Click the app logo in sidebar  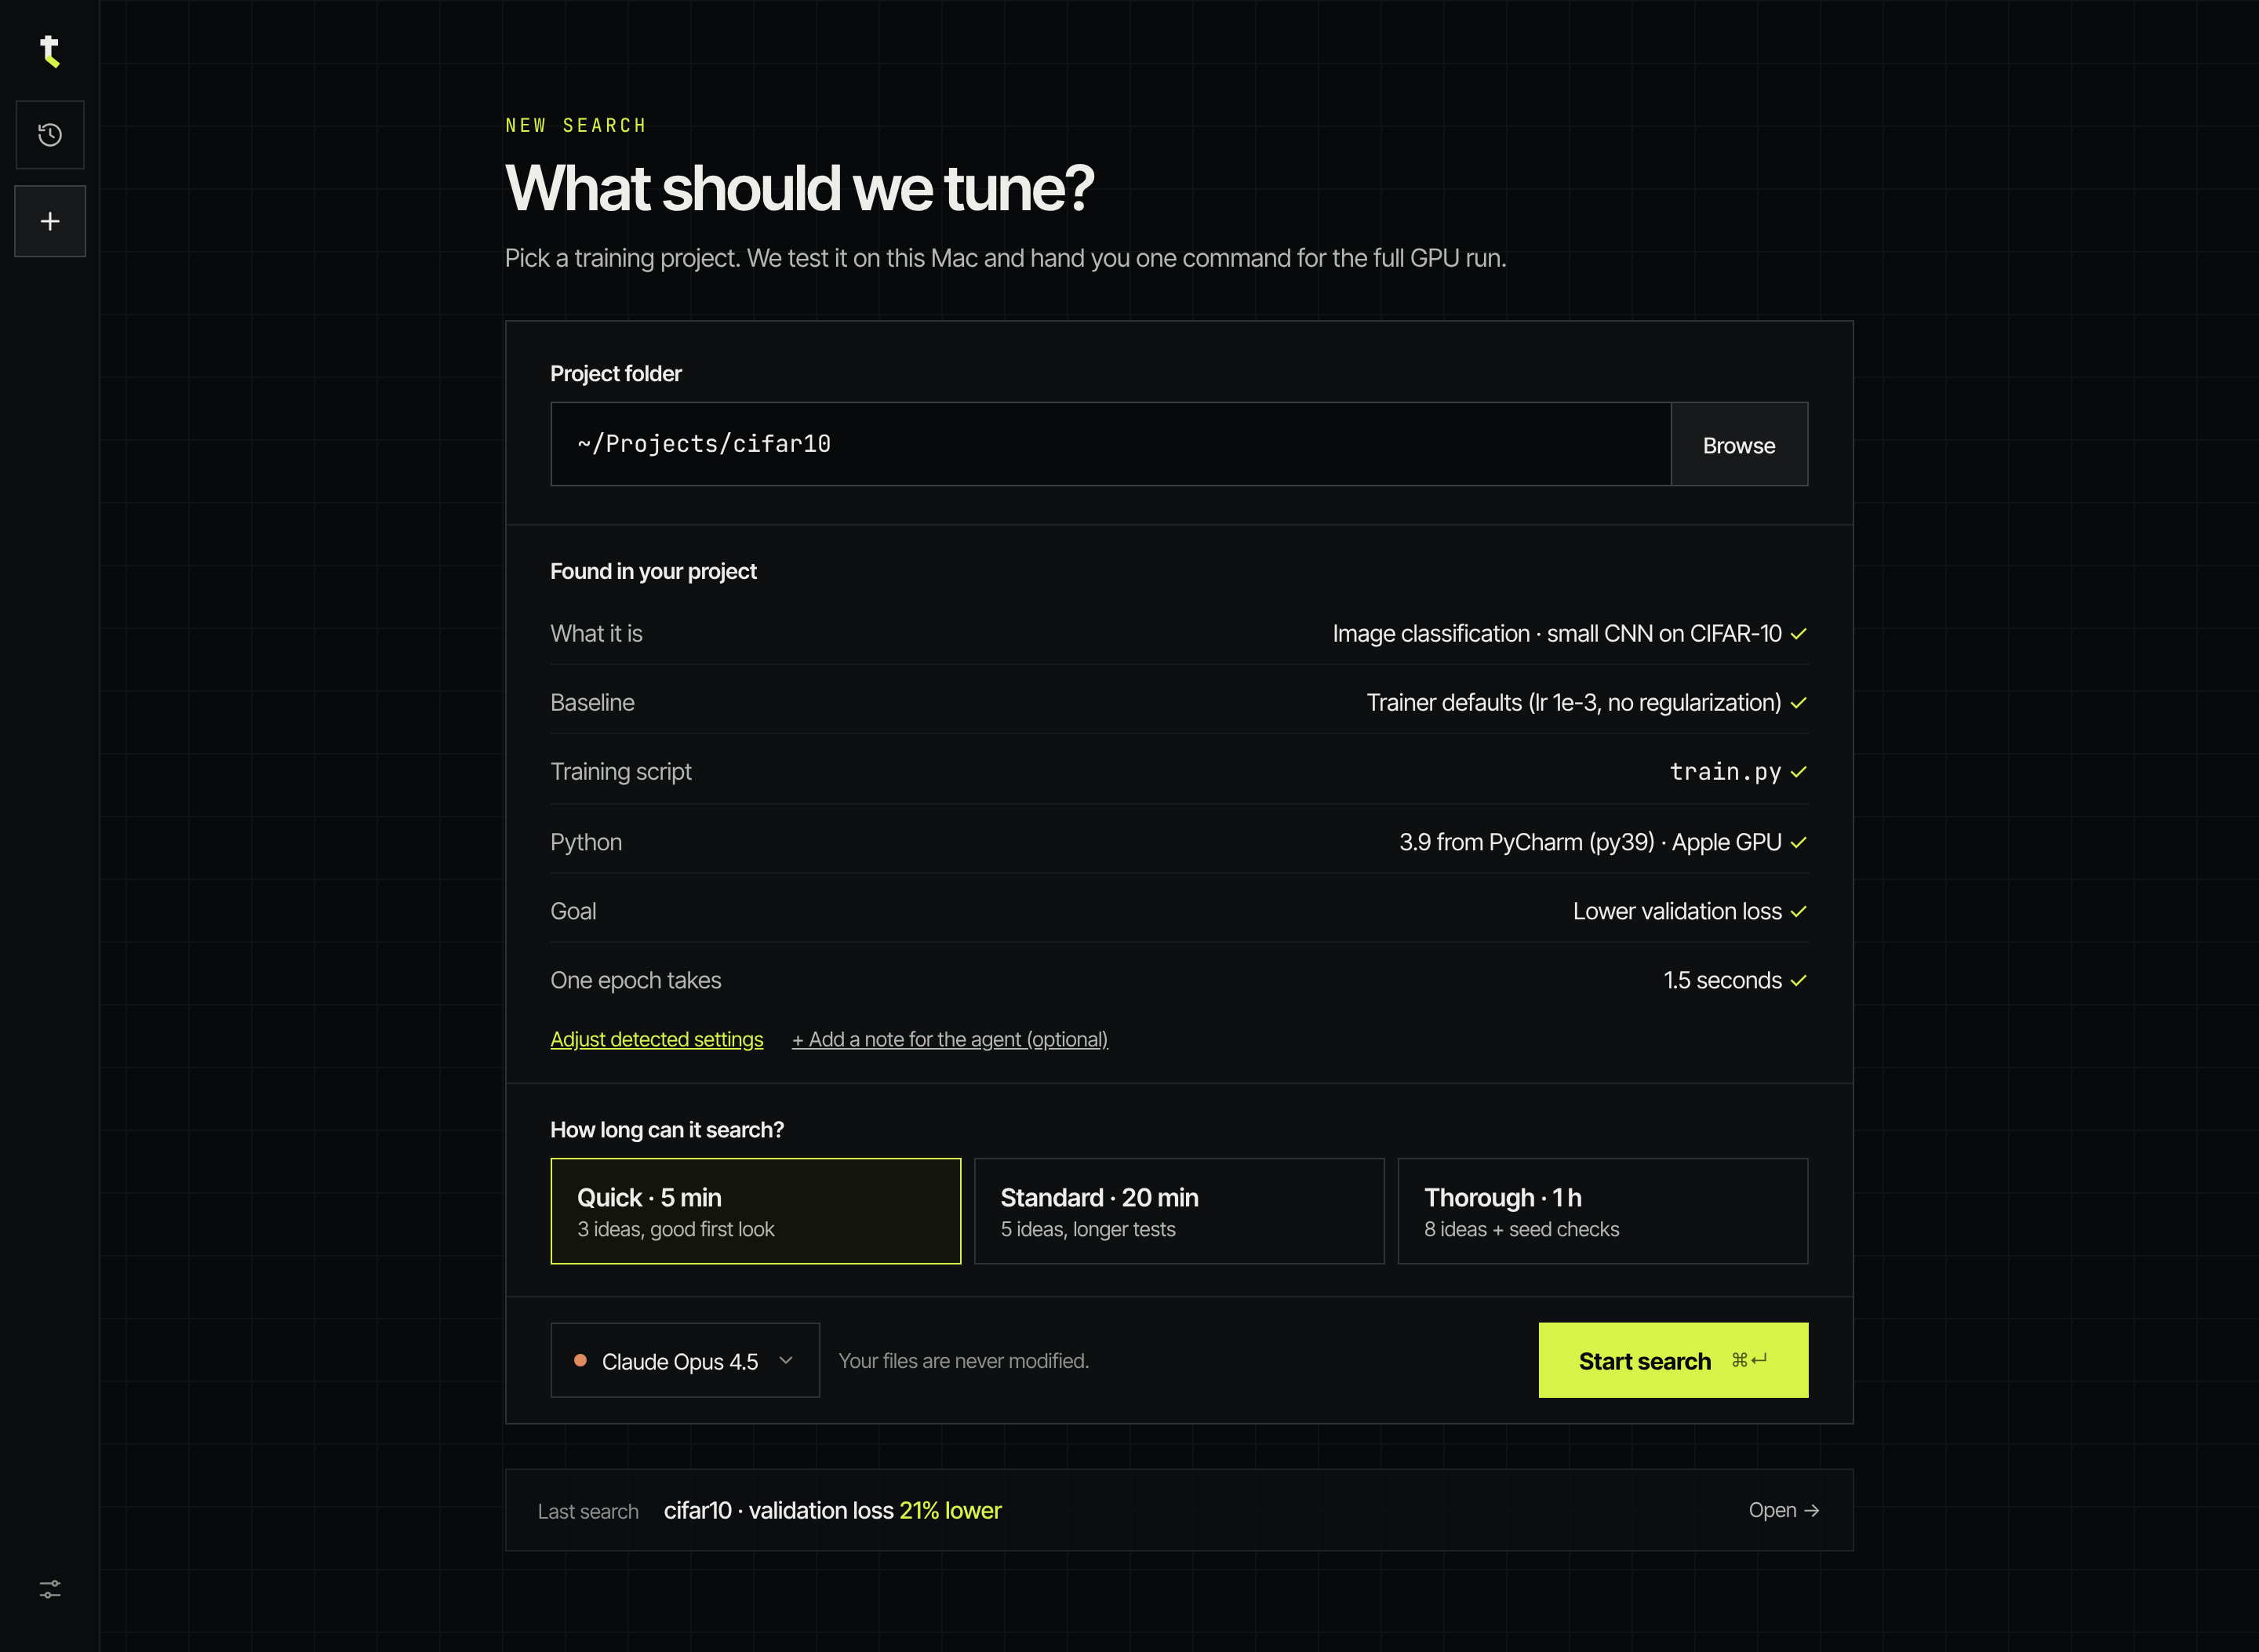tap(49, 51)
